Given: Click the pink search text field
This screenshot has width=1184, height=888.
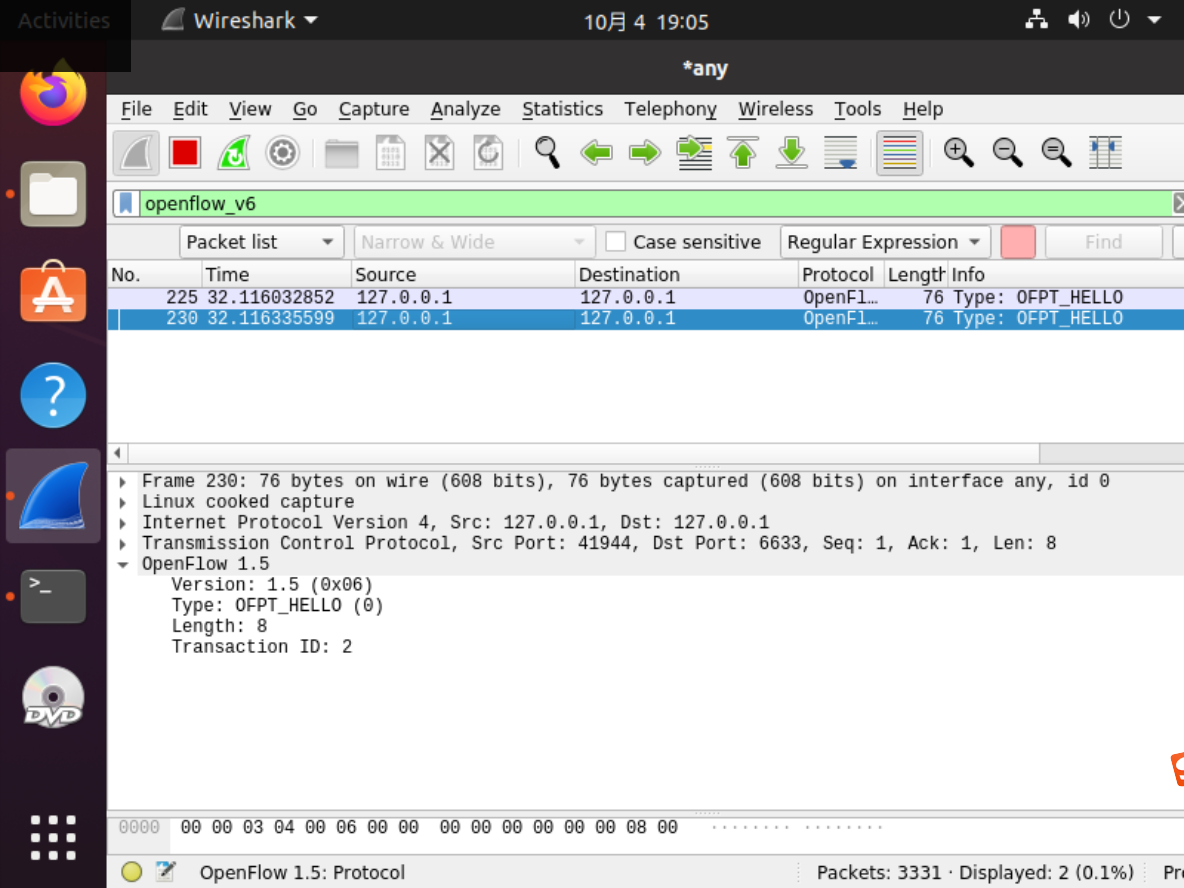Looking at the screenshot, I should click(1017, 242).
